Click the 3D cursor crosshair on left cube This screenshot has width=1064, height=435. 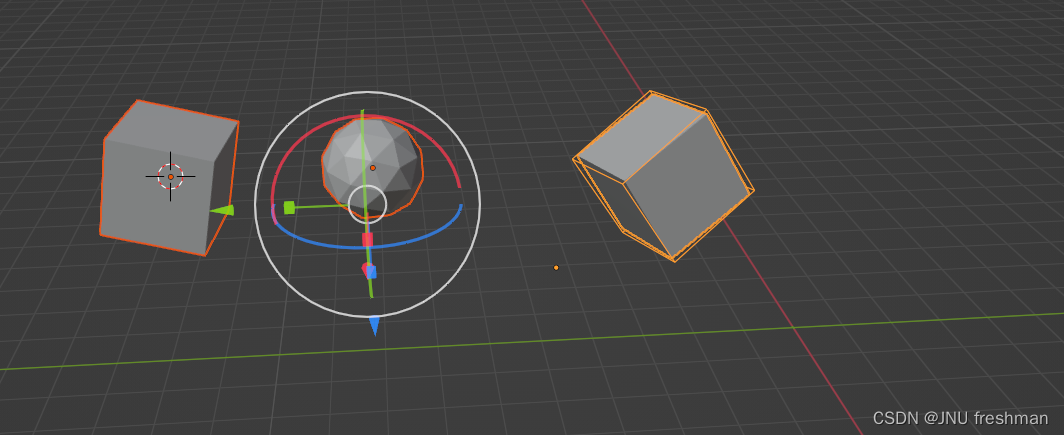[170, 176]
